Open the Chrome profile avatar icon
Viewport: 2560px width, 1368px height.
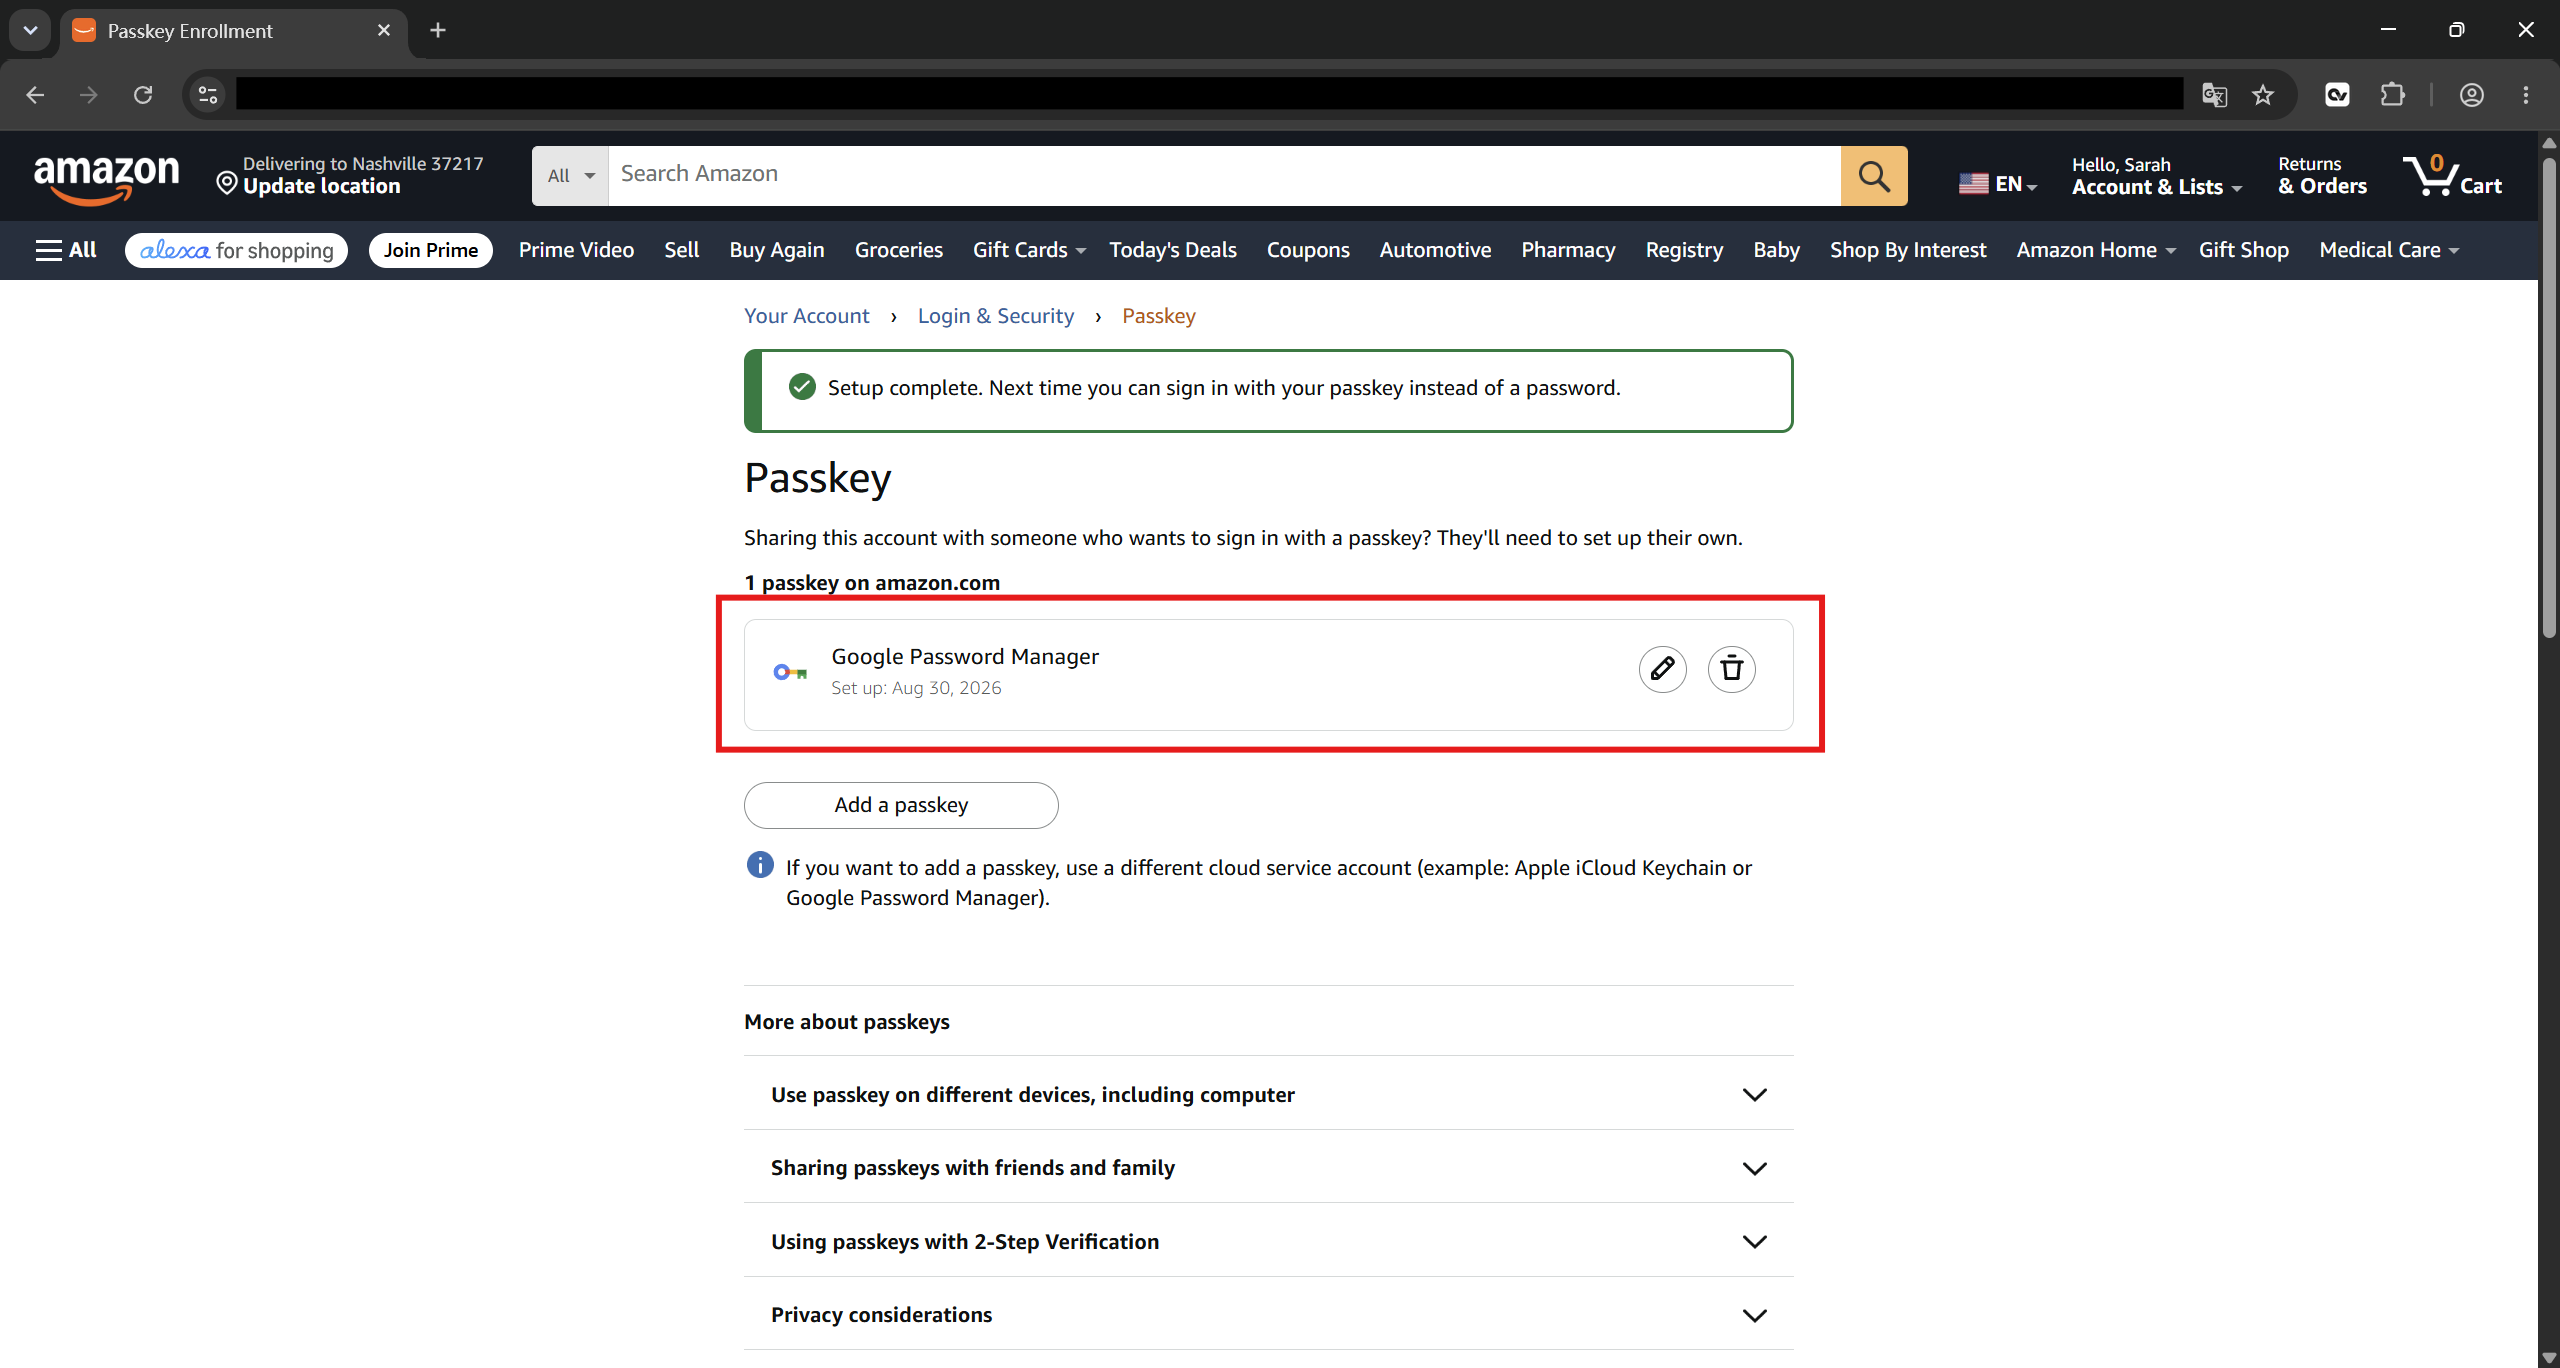click(x=2472, y=95)
